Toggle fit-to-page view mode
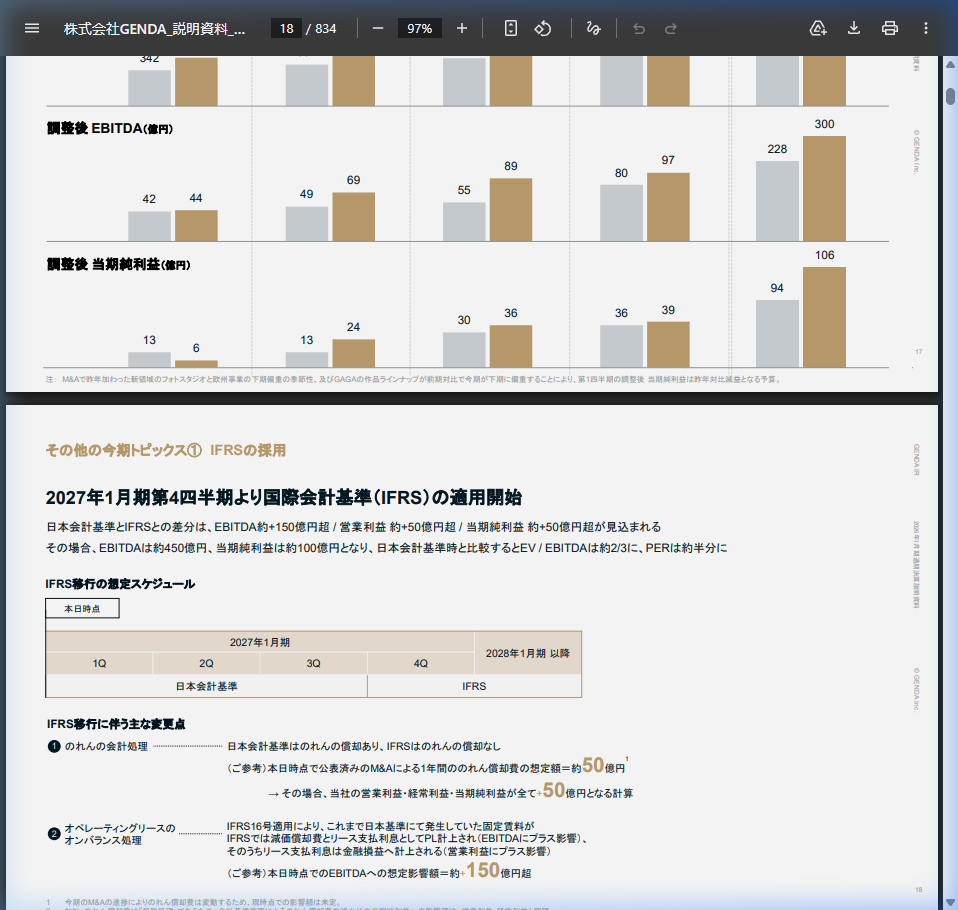This screenshot has width=958, height=910. (510, 28)
